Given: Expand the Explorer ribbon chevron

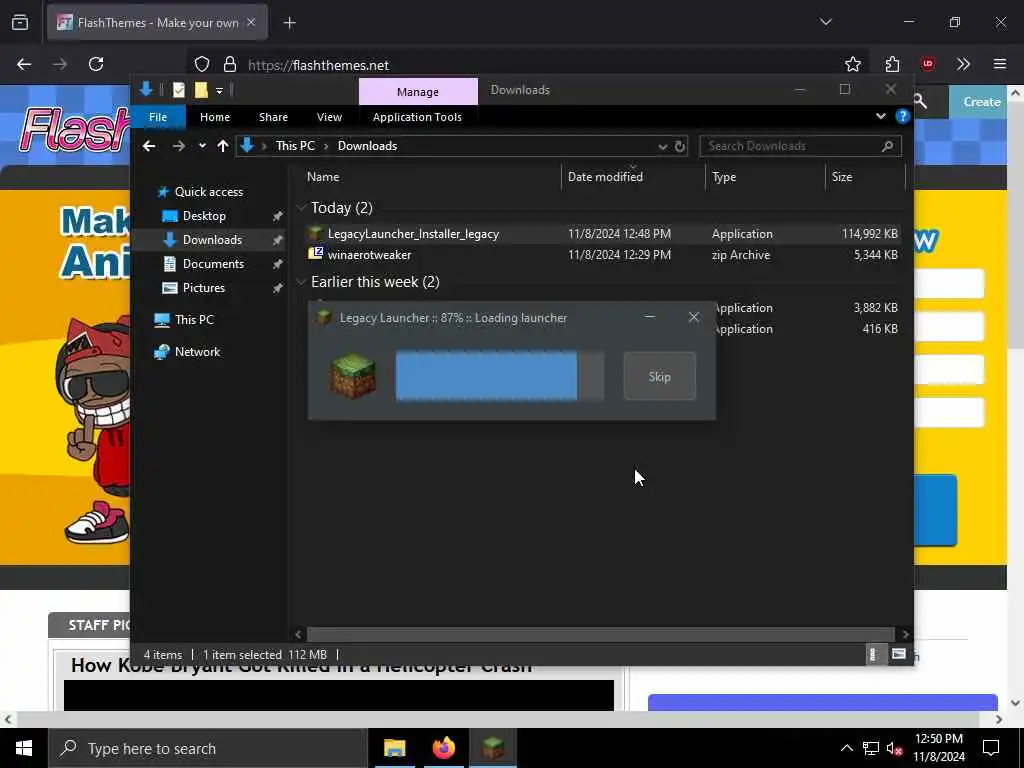Looking at the screenshot, I should (x=880, y=116).
